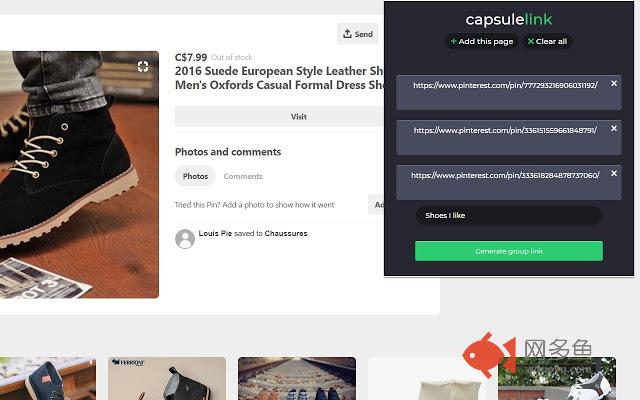
Task: Click Louis Pie's profile avatar
Action: (x=185, y=239)
